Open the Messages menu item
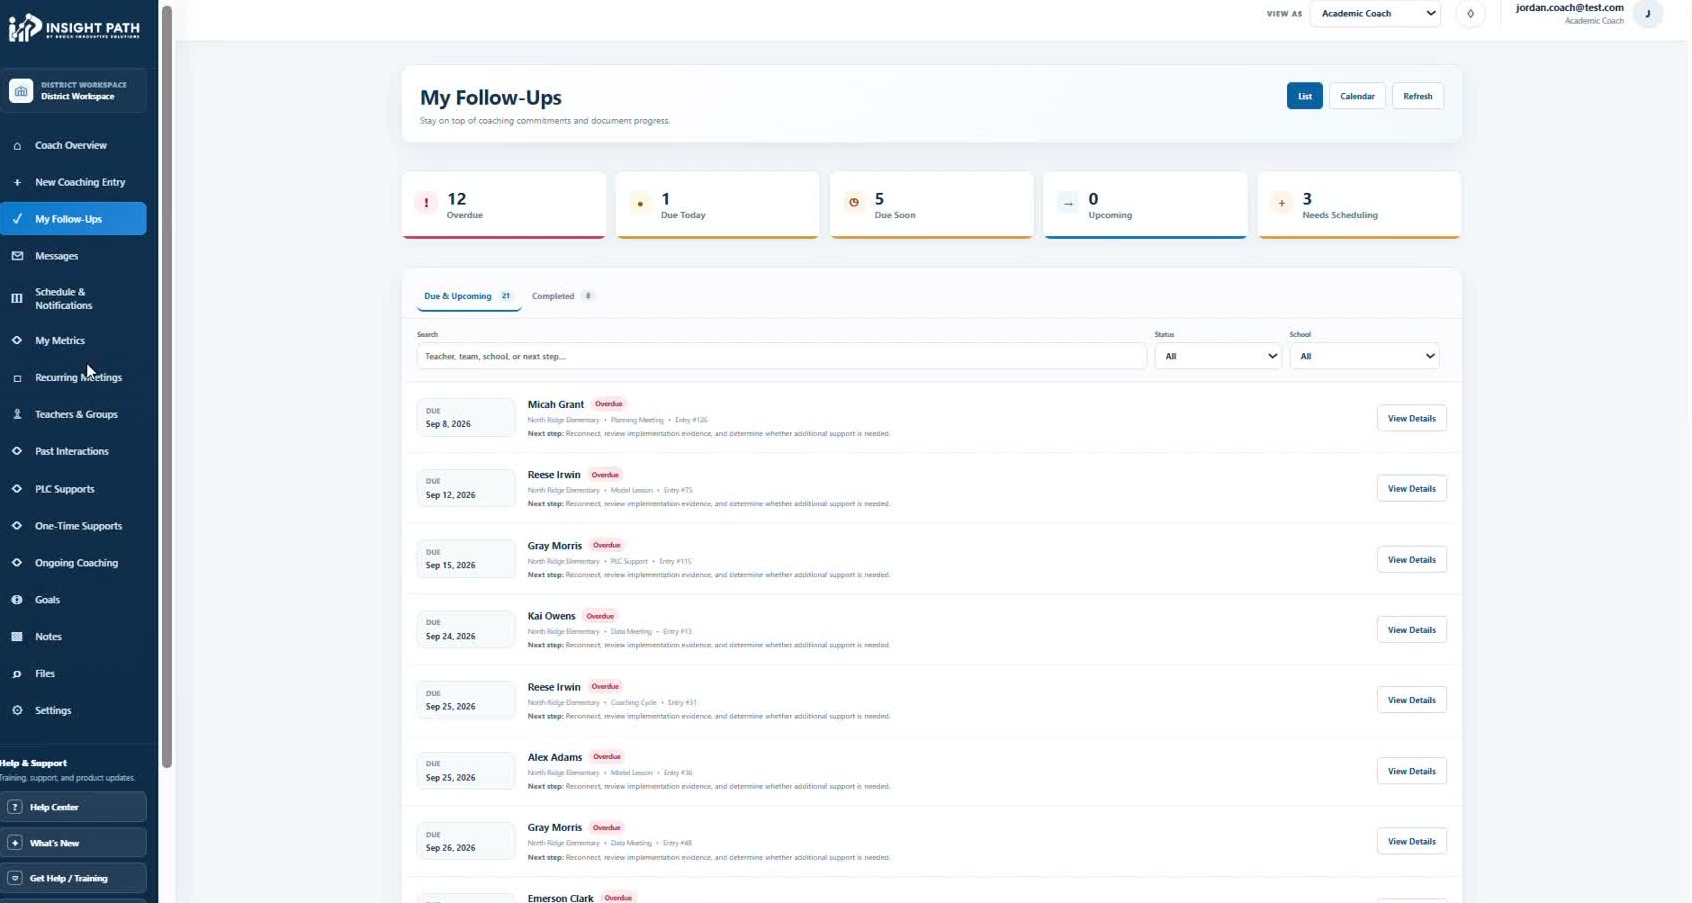The width and height of the screenshot is (1692, 903). (x=74, y=256)
